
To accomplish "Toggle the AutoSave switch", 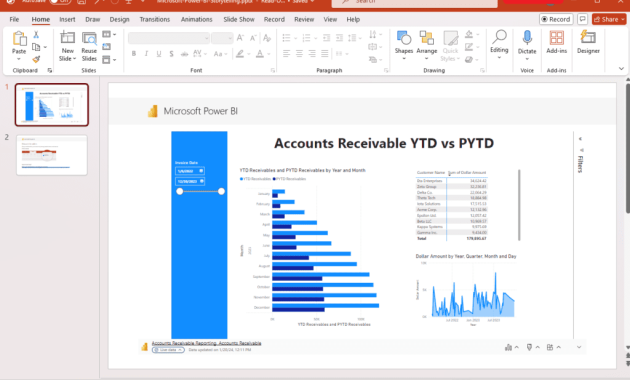I will point(60,2).
